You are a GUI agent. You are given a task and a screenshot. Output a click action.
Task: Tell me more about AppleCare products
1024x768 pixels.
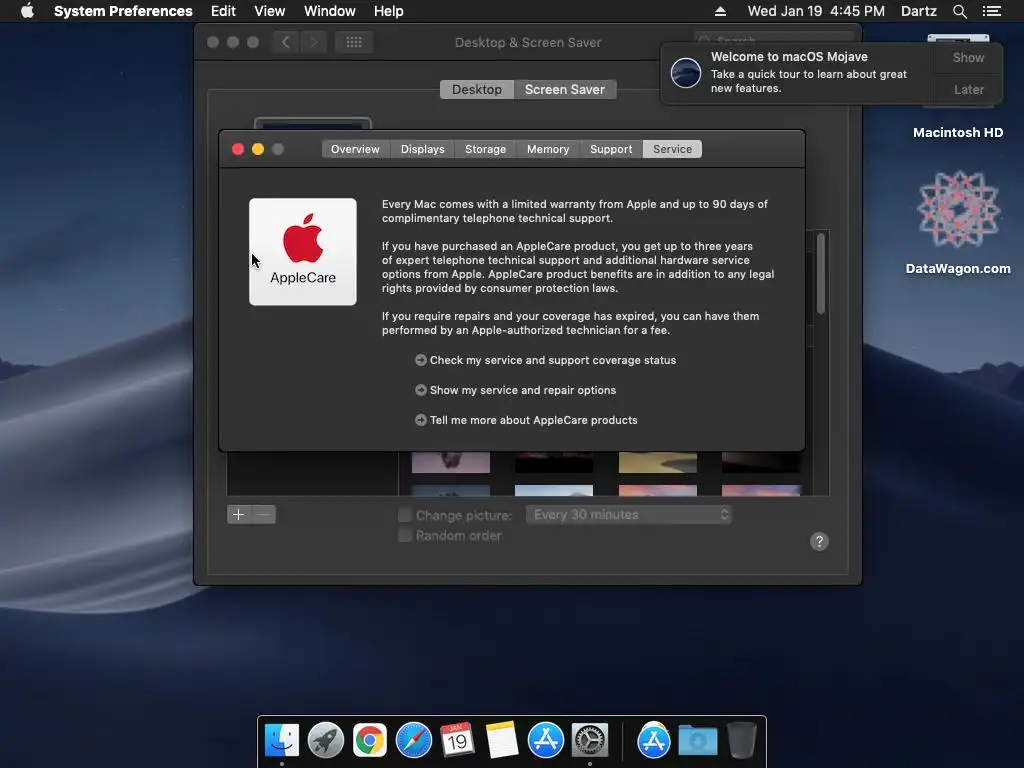534,420
